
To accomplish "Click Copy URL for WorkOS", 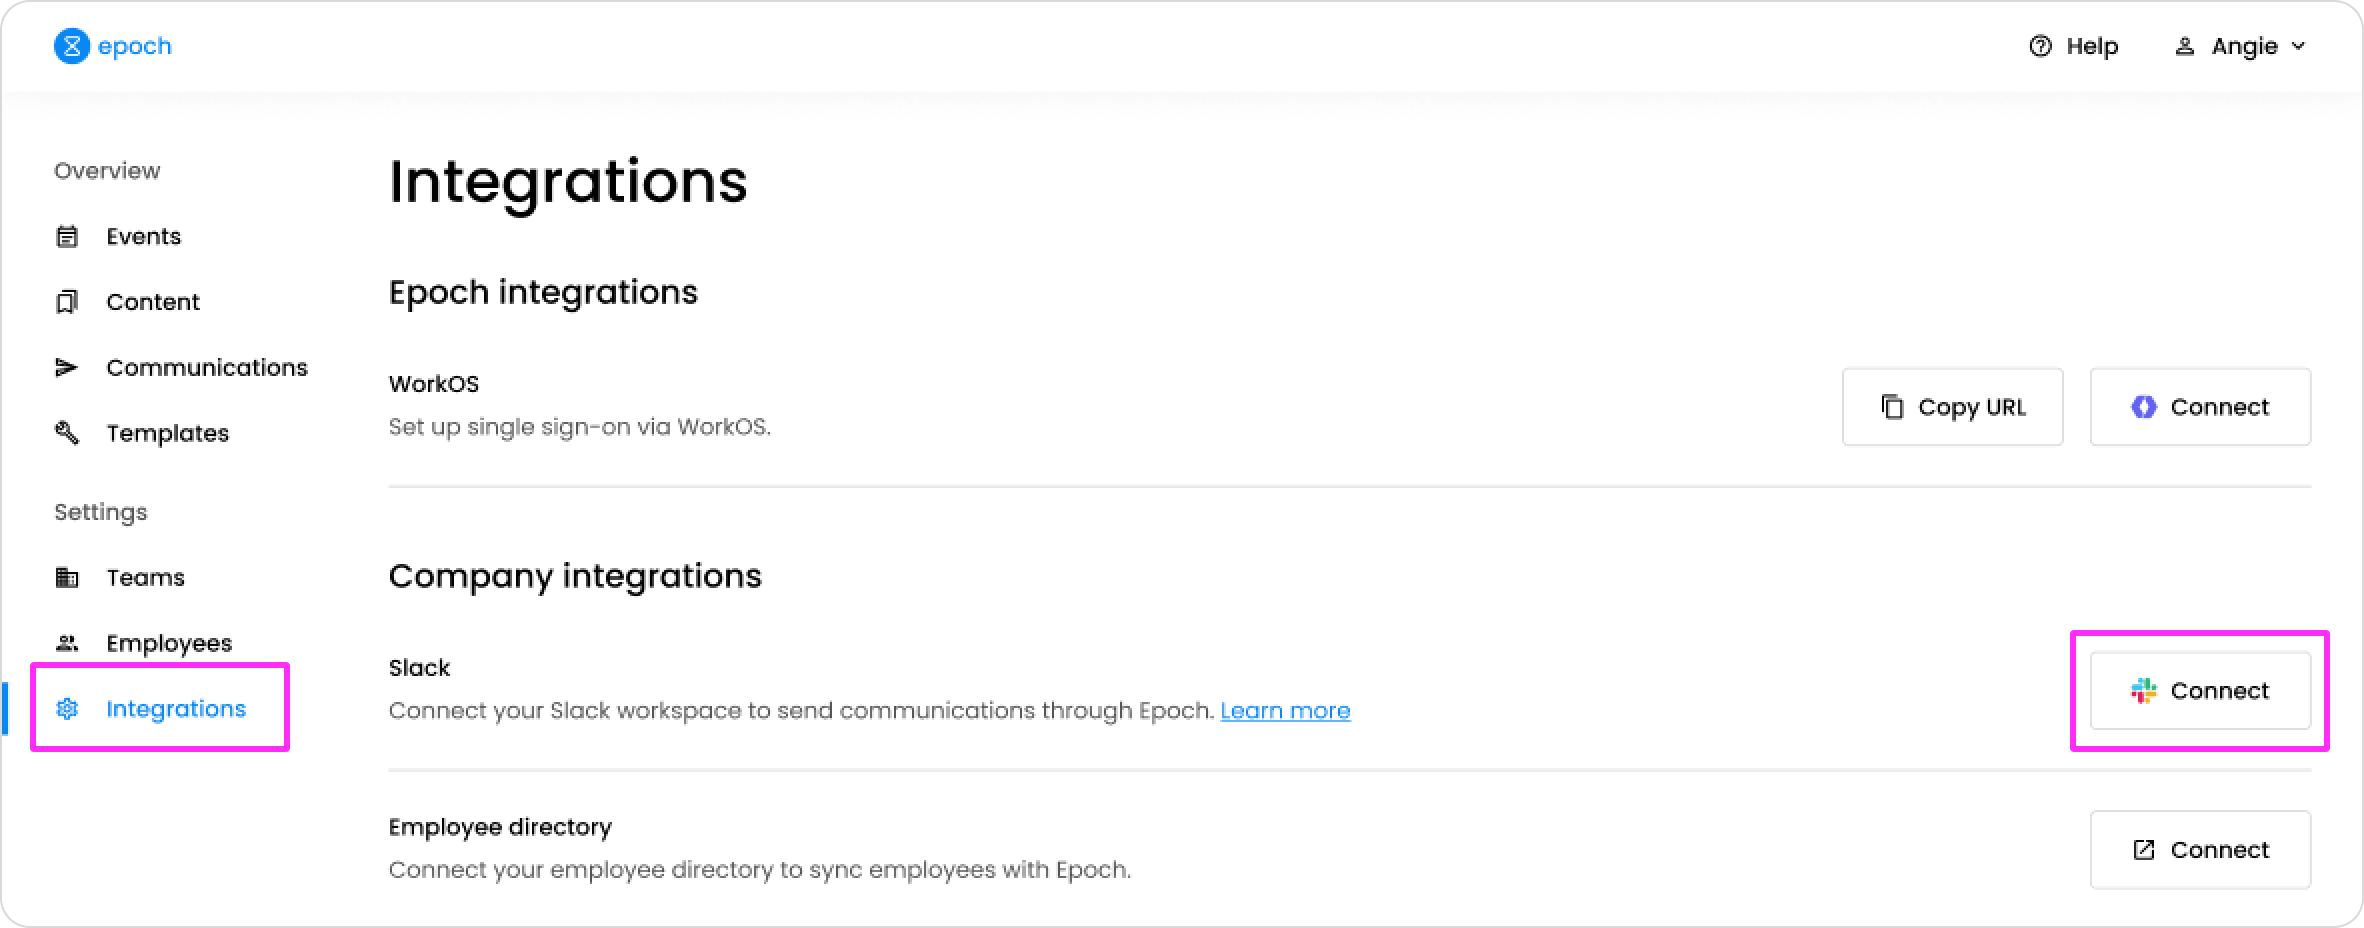I will 1952,407.
